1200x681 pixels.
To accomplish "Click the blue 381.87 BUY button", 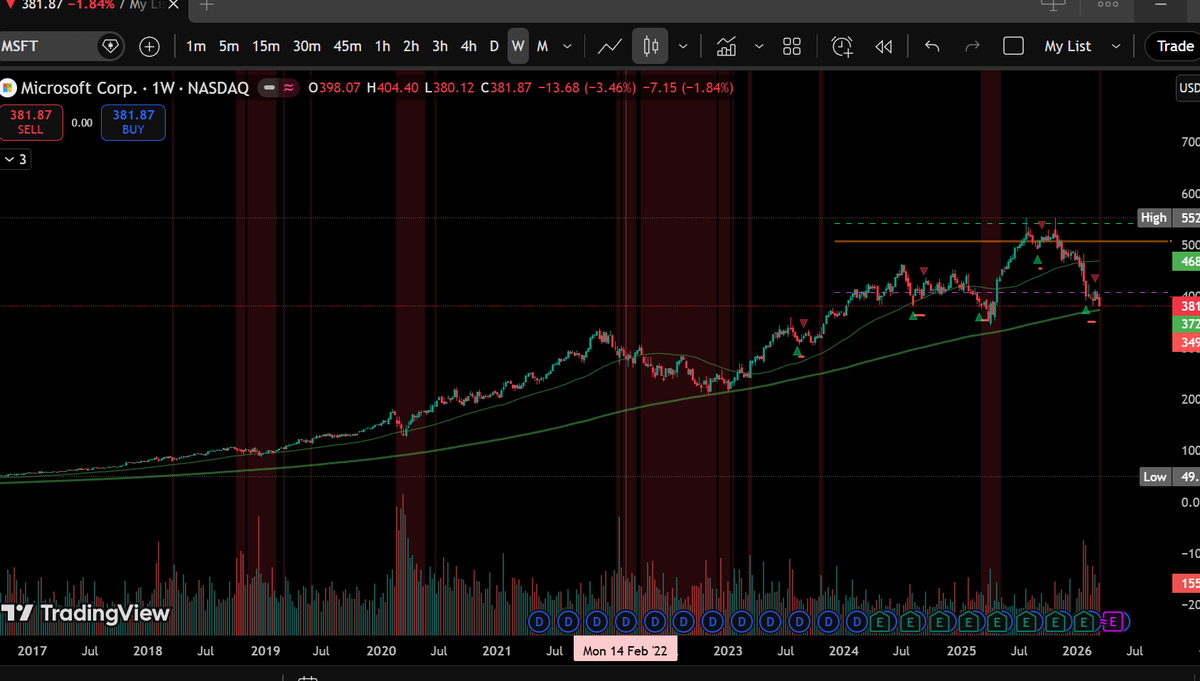I will click(x=133, y=122).
